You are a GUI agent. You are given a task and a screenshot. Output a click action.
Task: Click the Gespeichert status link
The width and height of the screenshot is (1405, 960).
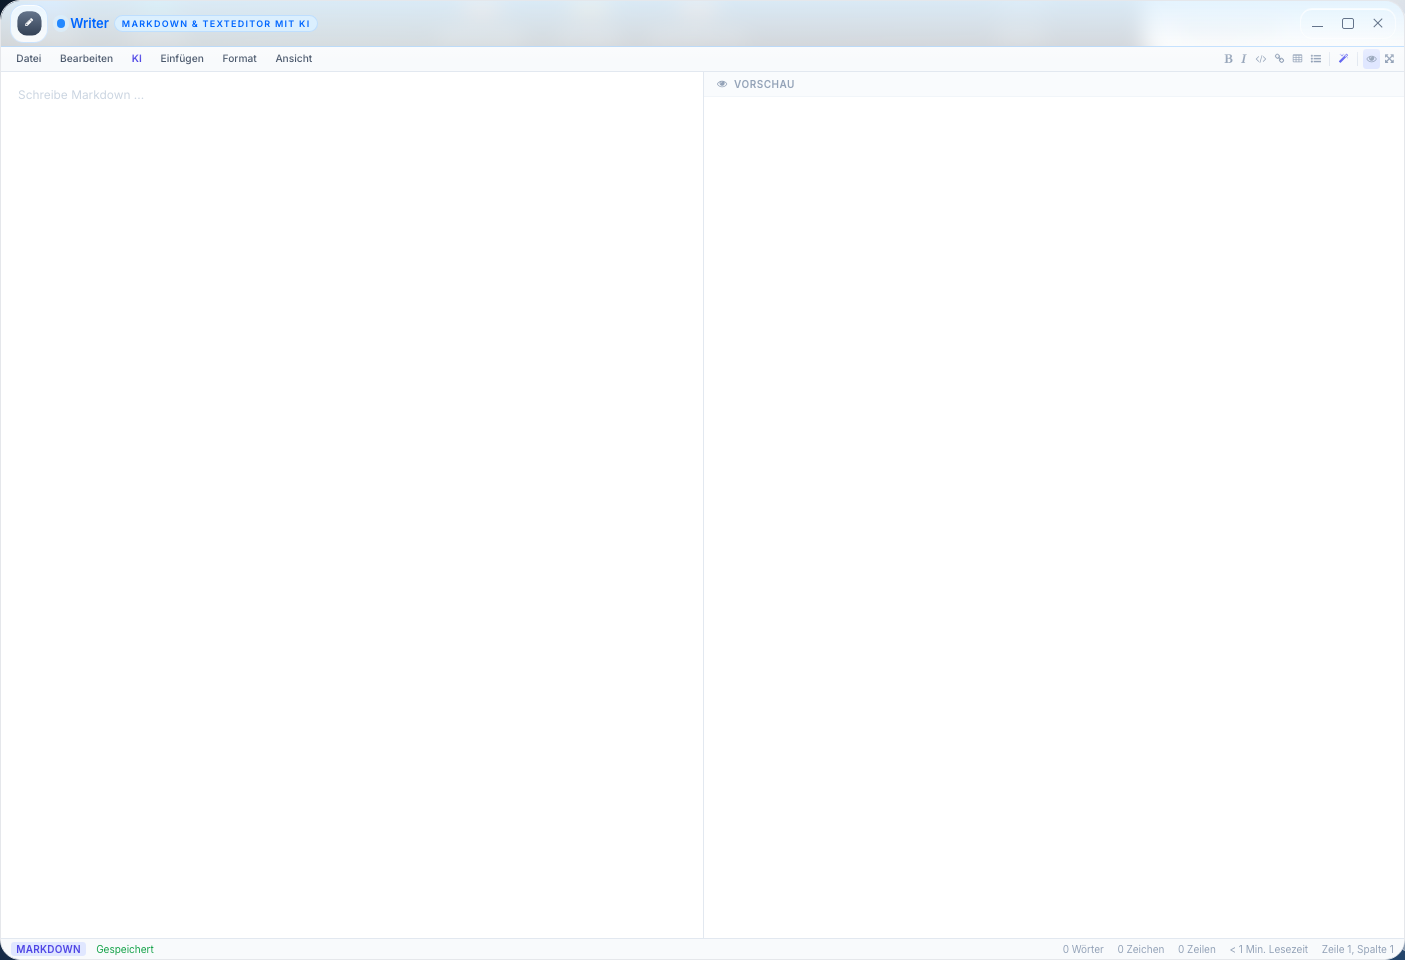tap(124, 948)
